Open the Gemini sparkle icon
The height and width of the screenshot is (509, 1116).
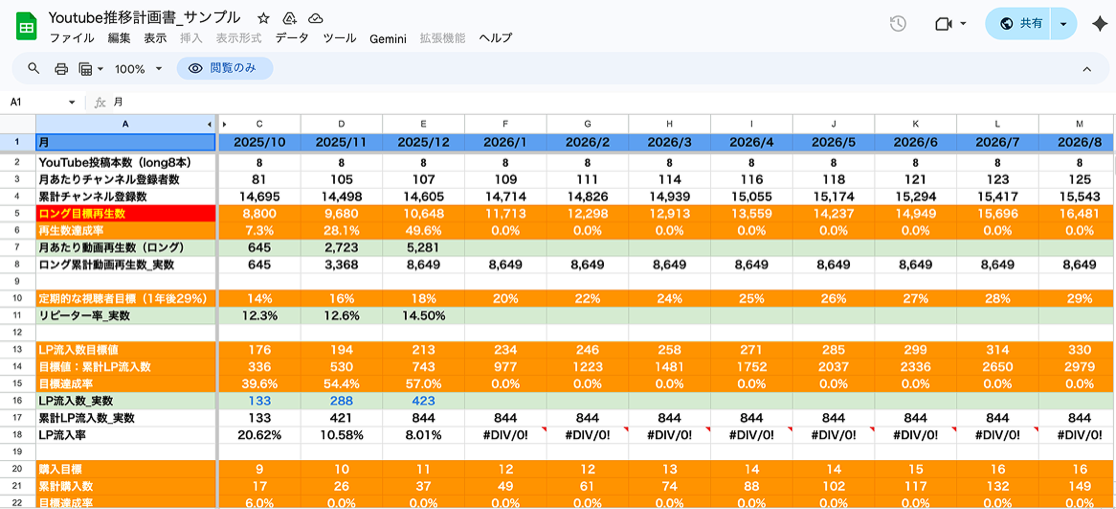(x=1098, y=23)
